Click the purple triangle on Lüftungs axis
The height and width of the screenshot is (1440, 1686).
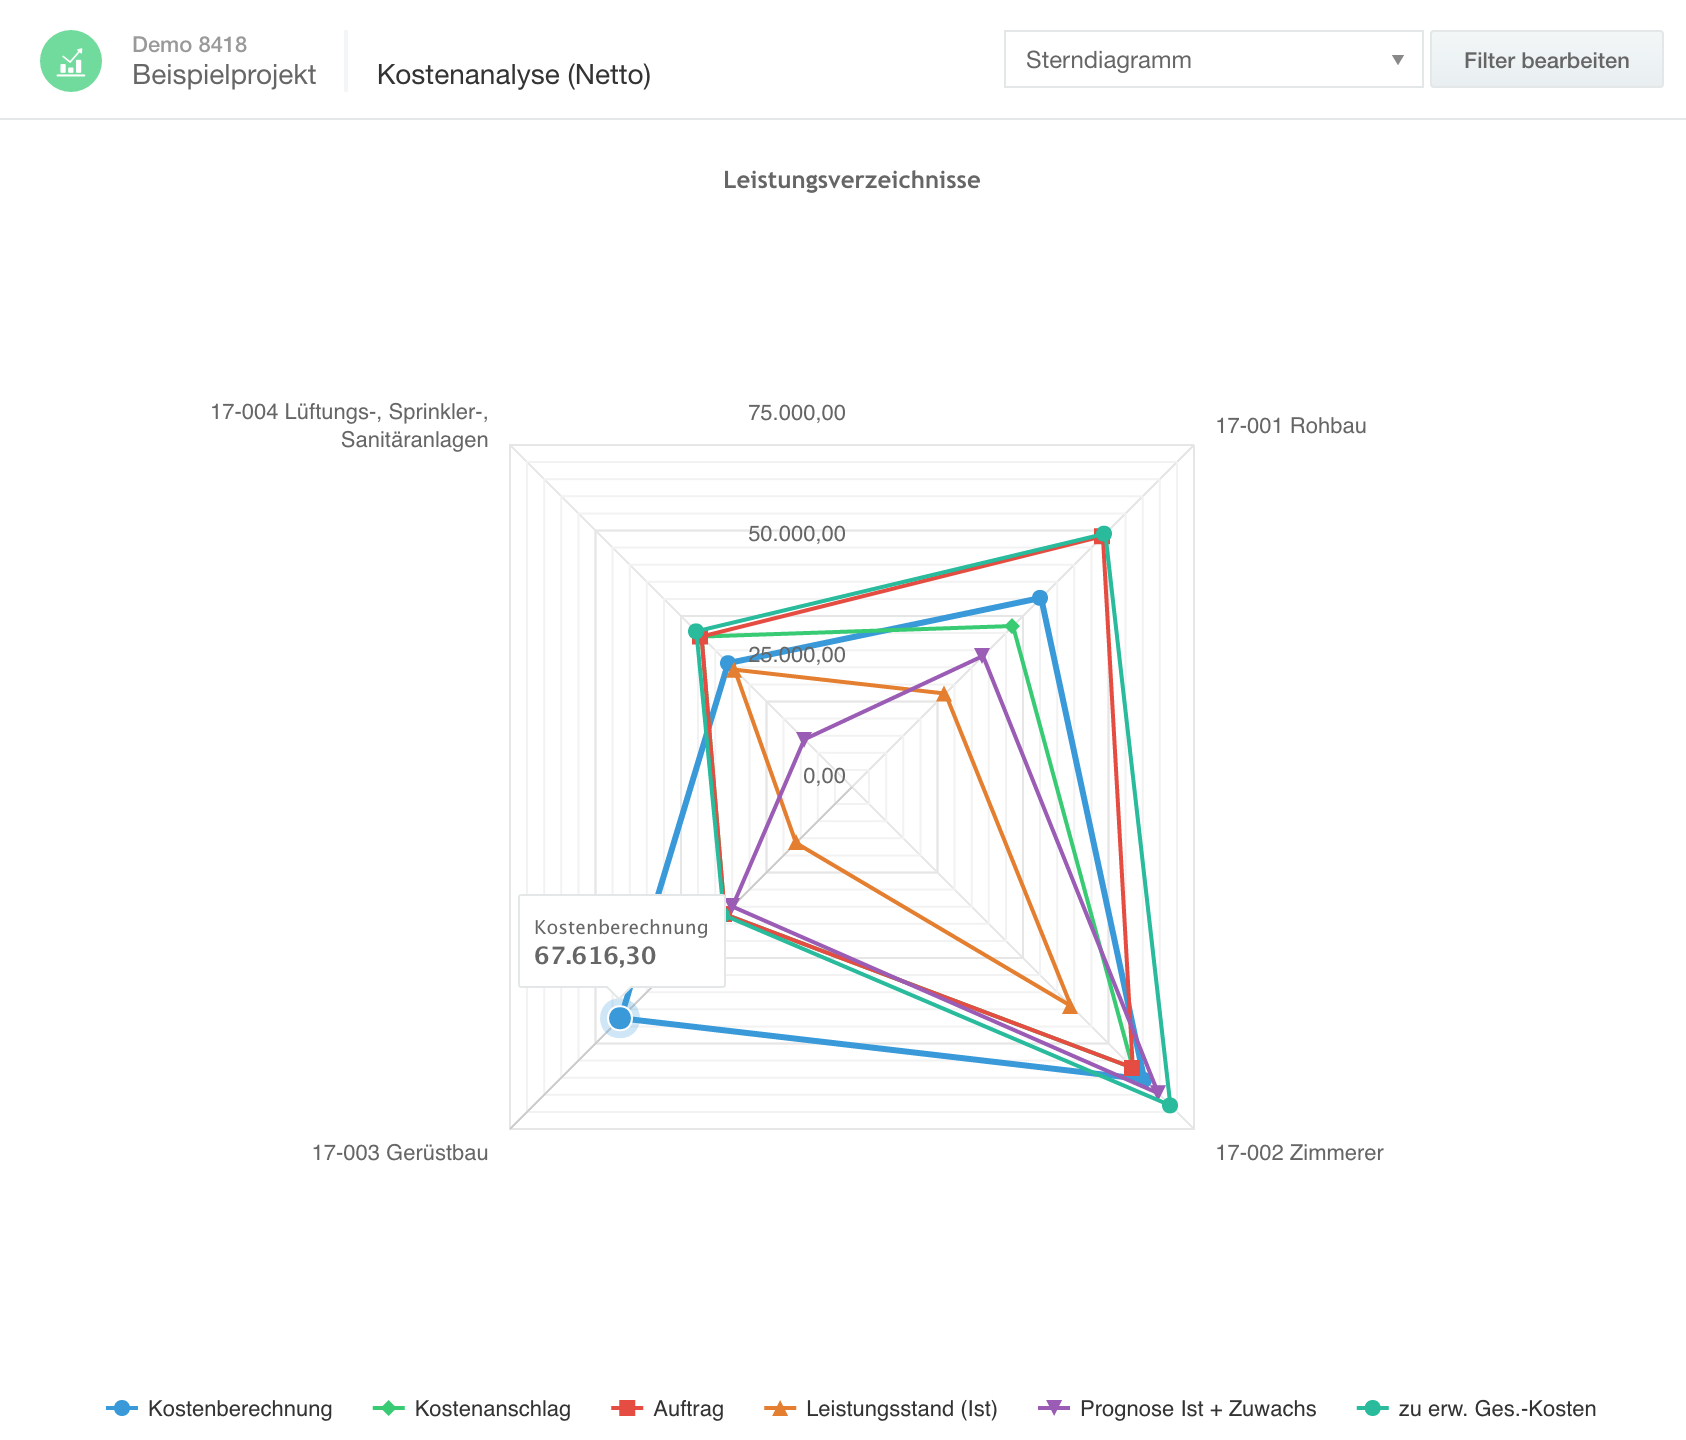tap(803, 739)
